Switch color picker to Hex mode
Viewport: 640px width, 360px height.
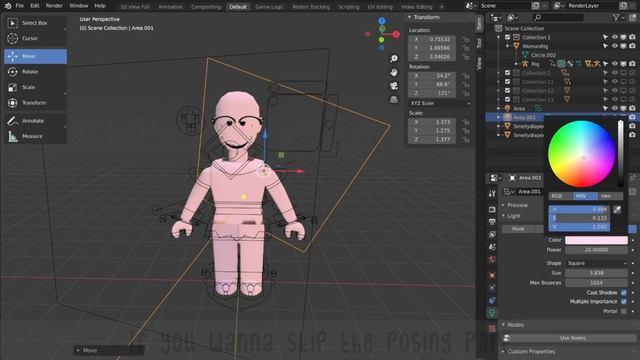coord(606,196)
